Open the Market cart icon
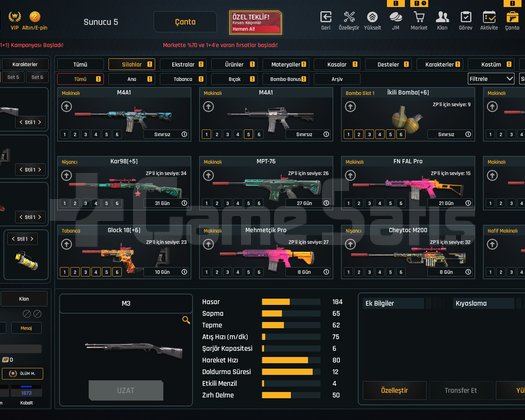Screen dimensions: 525x420 pyautogui.click(x=419, y=17)
